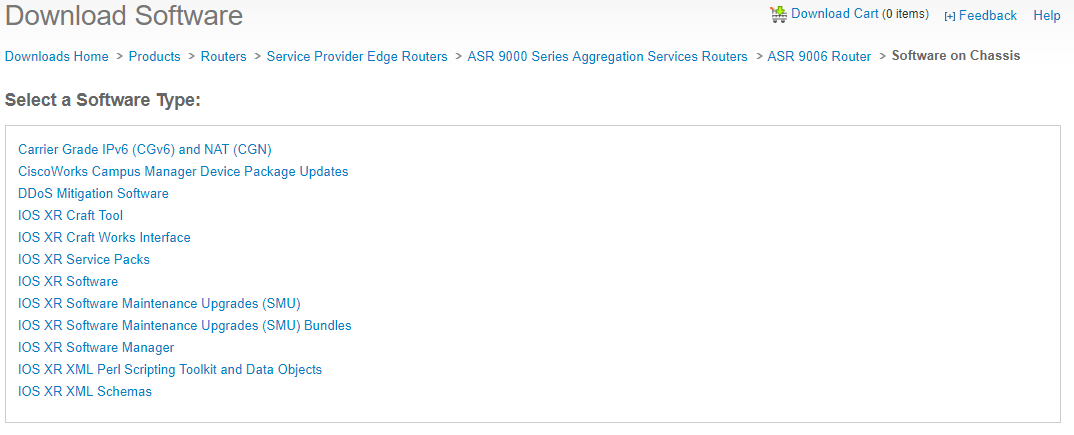Open IOS XR Software Maintenance Upgrades (SMU)
This screenshot has height=435, width=1074.
(x=159, y=304)
